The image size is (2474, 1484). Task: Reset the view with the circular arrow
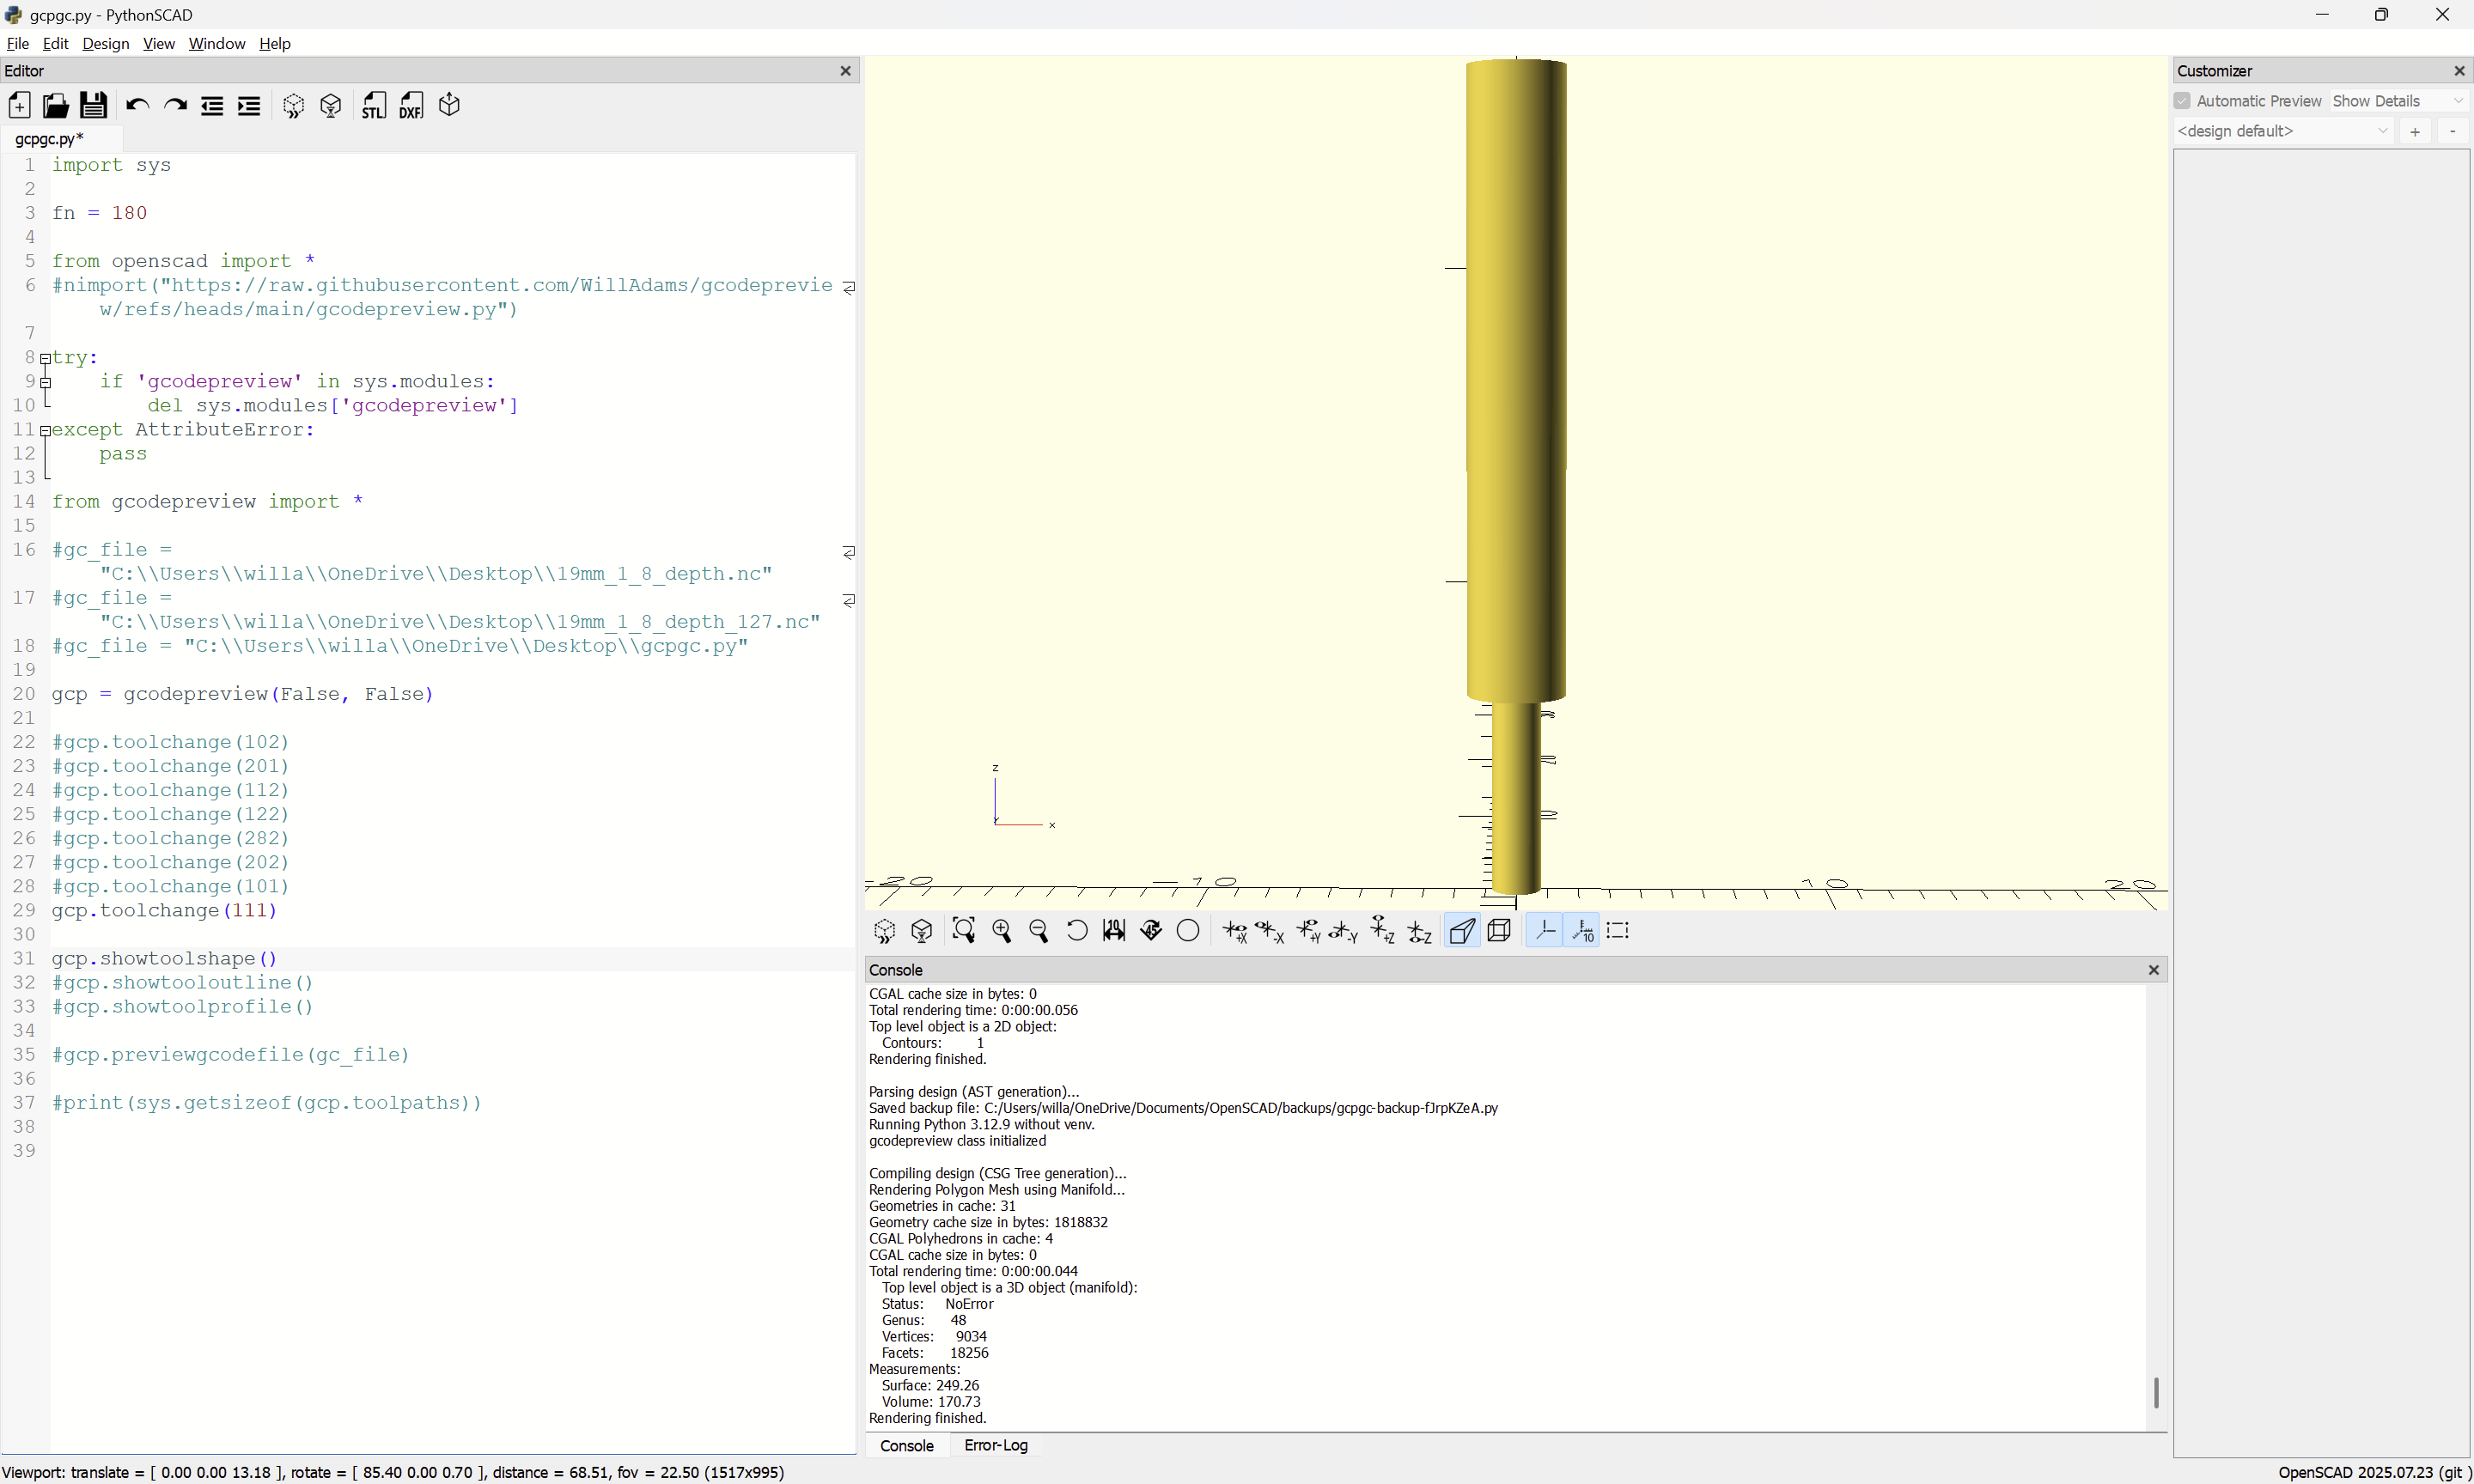click(1077, 931)
